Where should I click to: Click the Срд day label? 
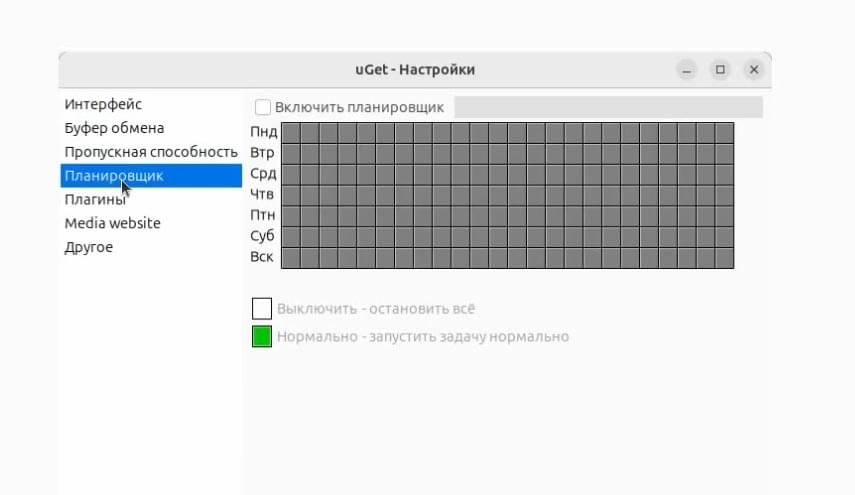click(263, 174)
